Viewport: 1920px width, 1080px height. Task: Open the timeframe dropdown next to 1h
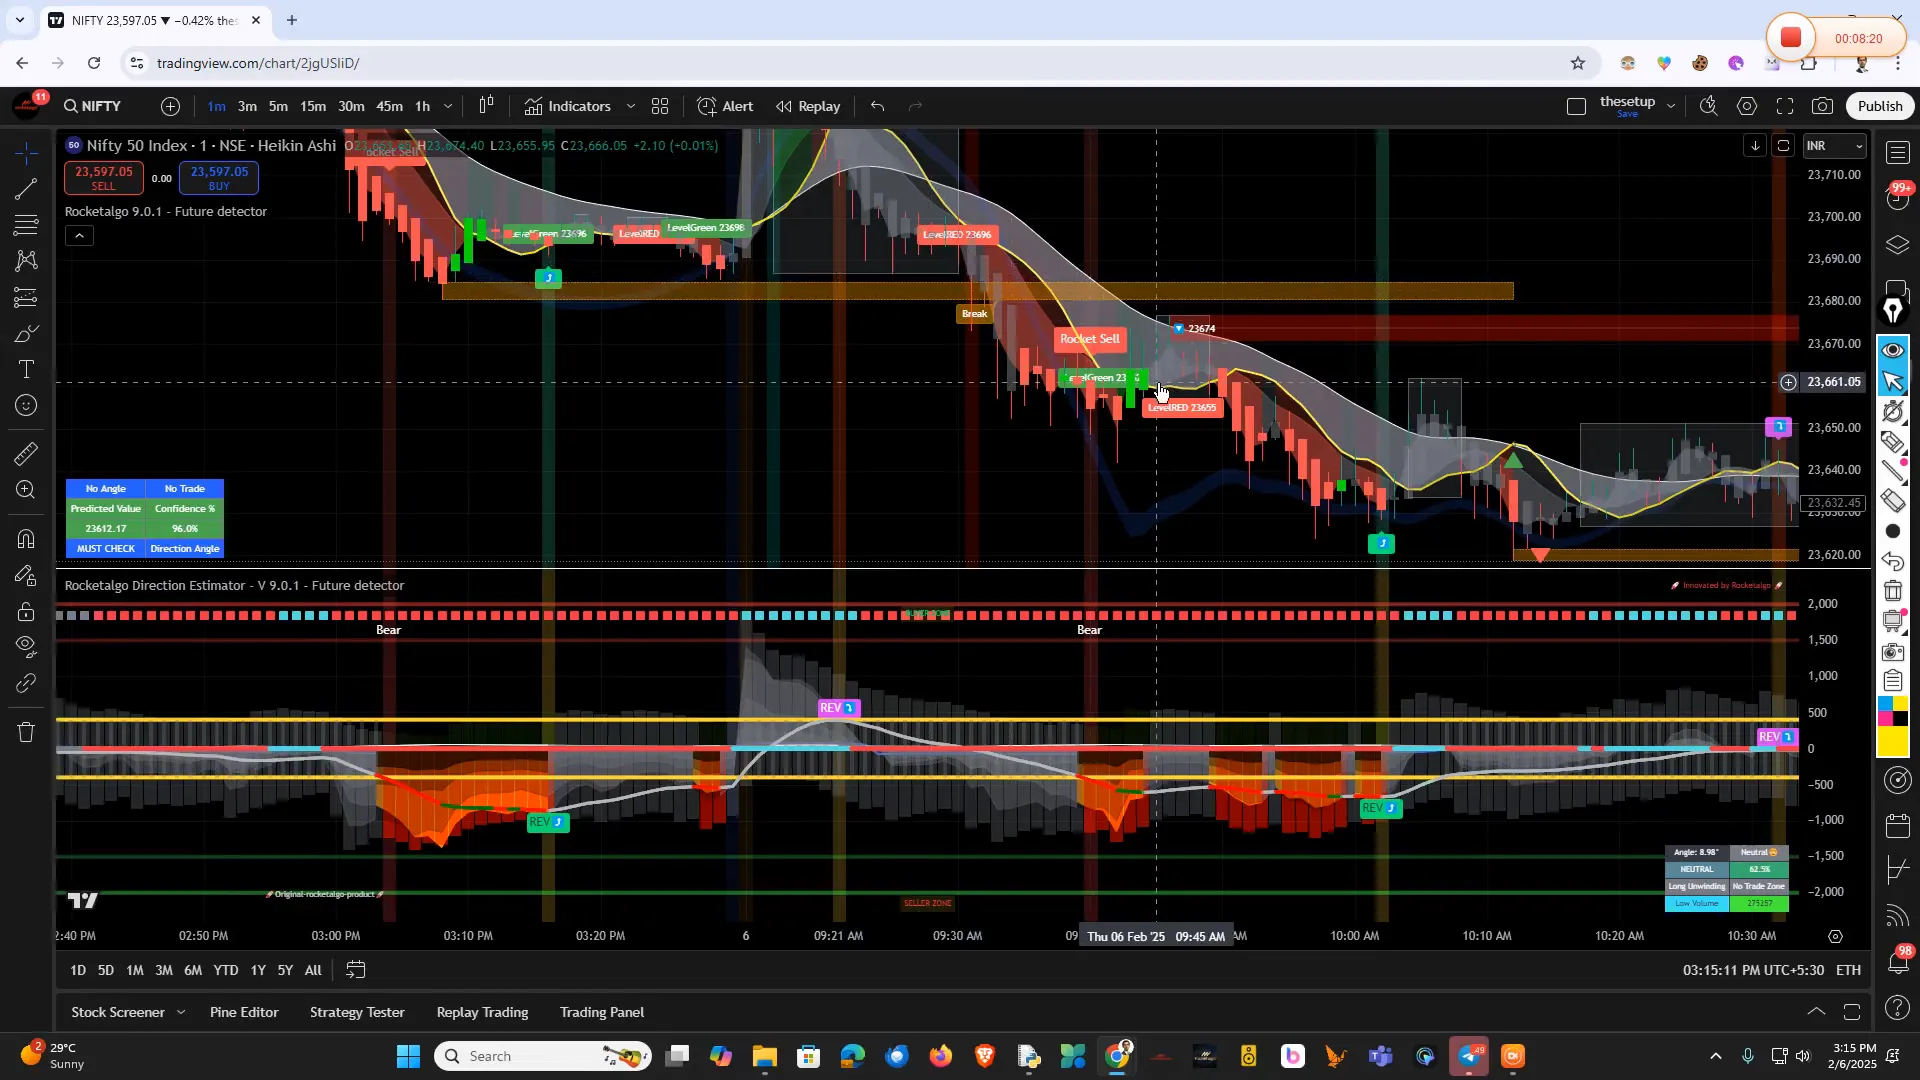pos(448,106)
